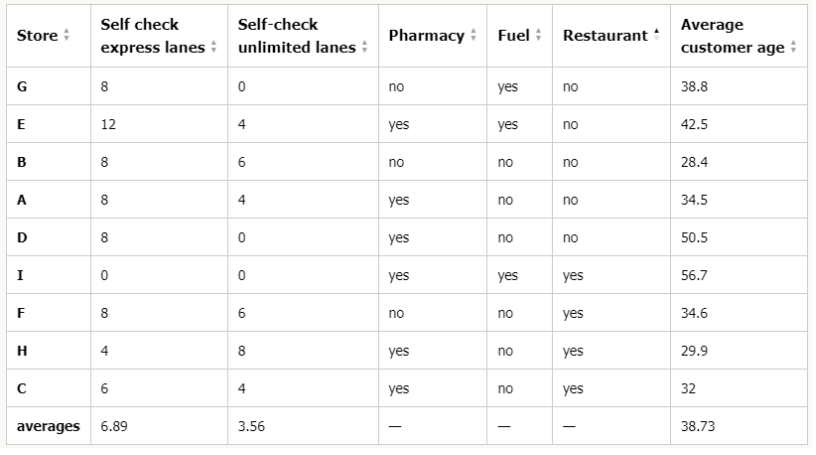Click the Fuel header text
Image resolution: width=816 pixels, height=455 pixels.
coord(513,35)
